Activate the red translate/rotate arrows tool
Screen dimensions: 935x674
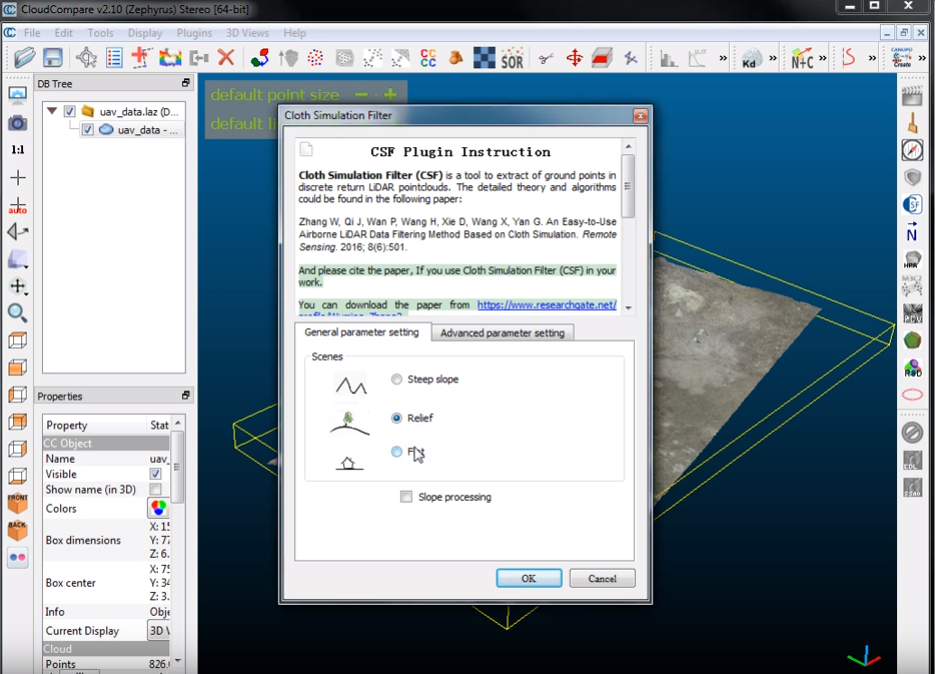point(574,58)
